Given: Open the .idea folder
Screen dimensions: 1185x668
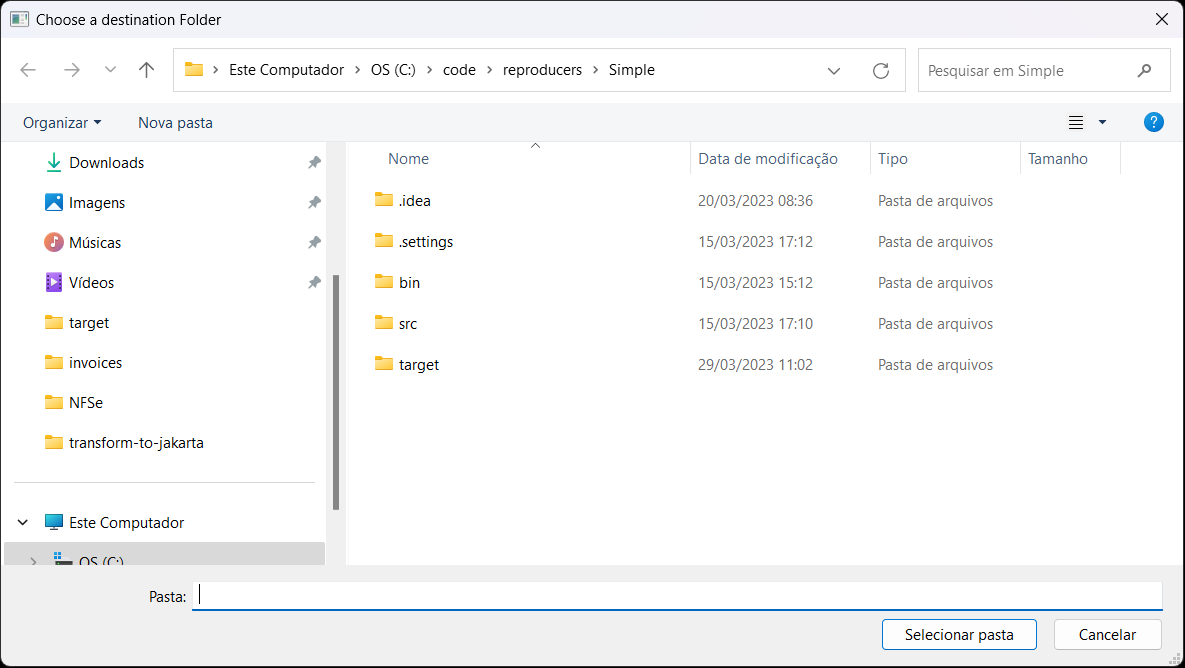Looking at the screenshot, I should coord(414,200).
